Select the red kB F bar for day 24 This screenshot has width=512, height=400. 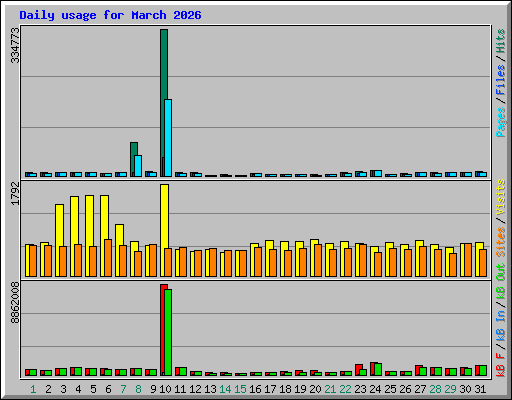(372, 369)
